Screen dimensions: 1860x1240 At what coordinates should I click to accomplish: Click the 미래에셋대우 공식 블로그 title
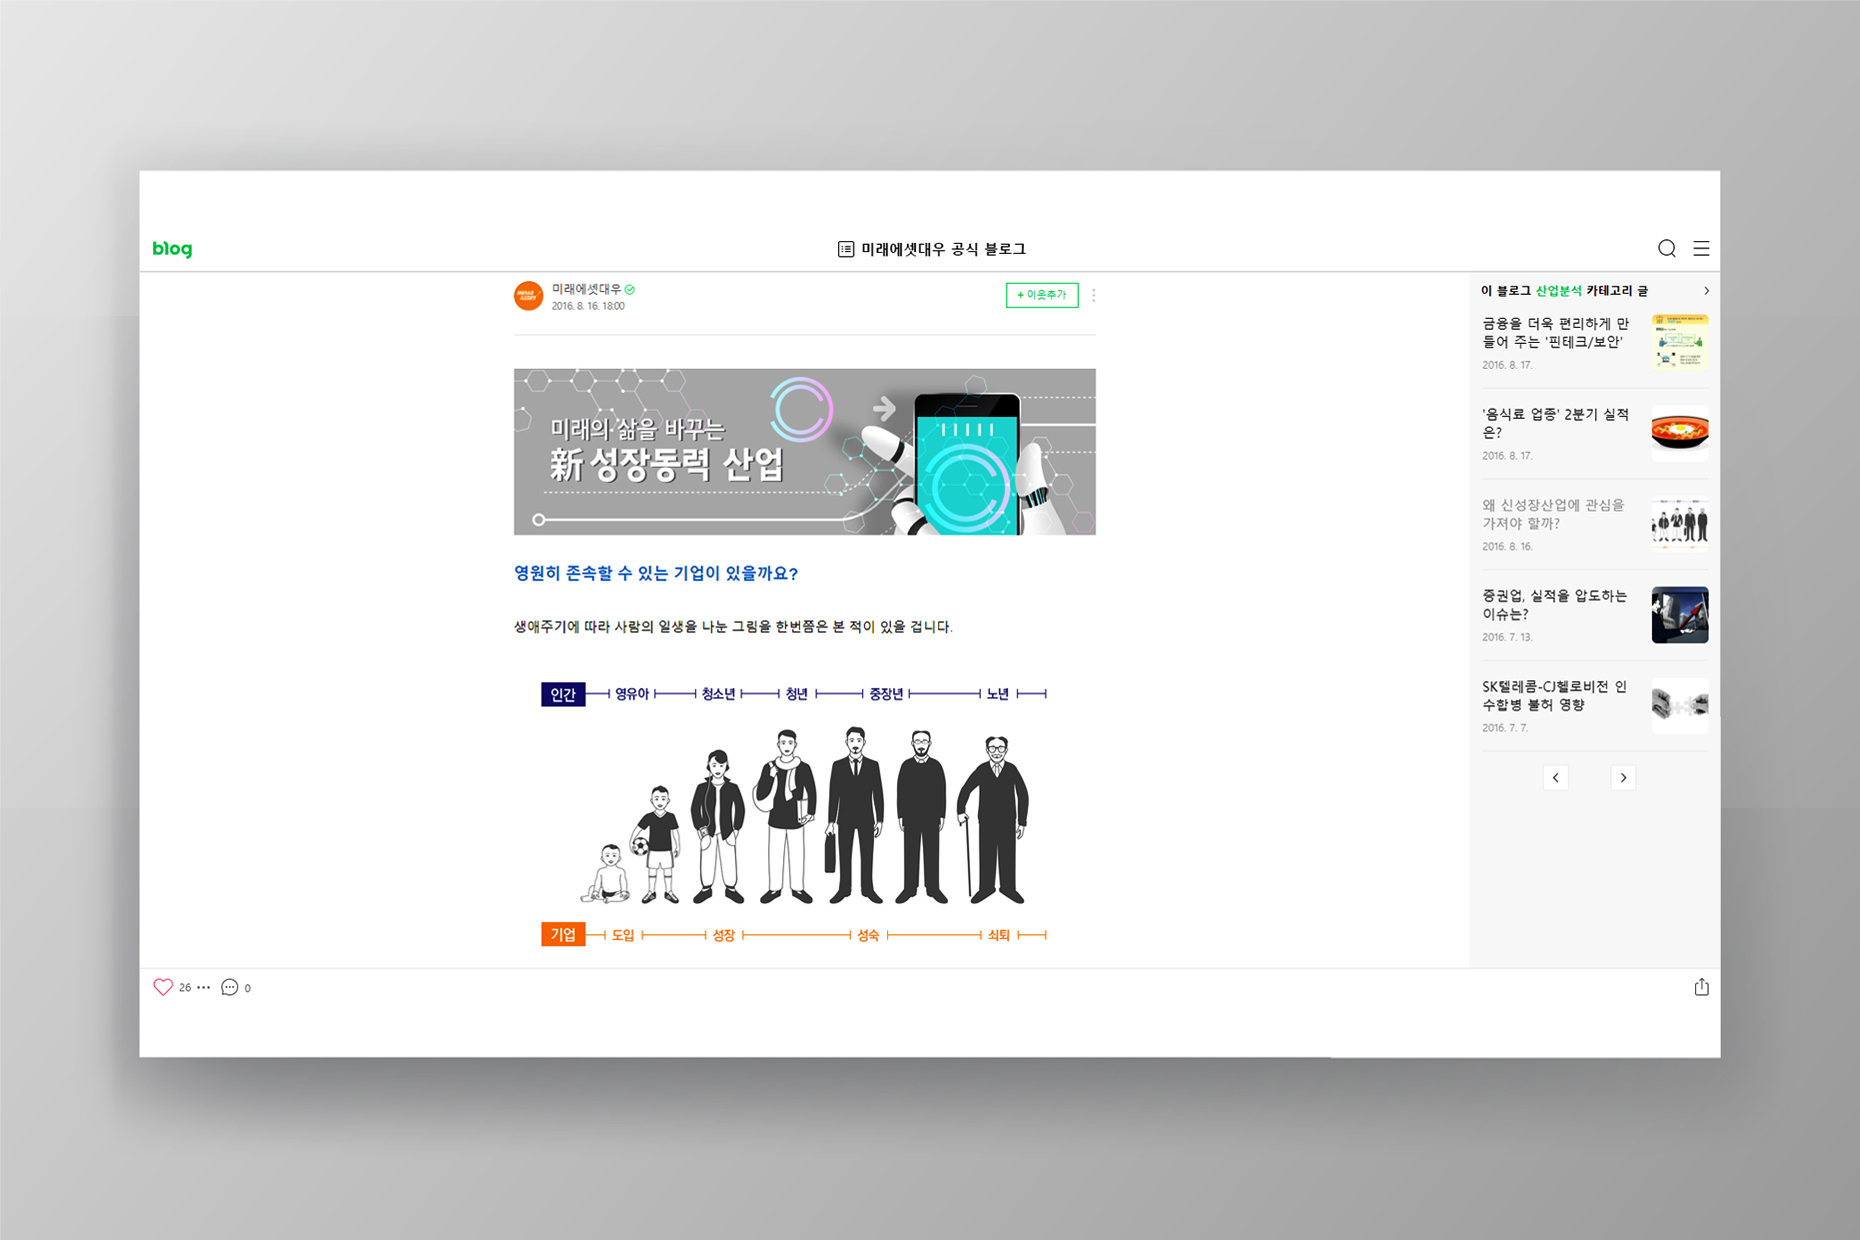coord(943,249)
